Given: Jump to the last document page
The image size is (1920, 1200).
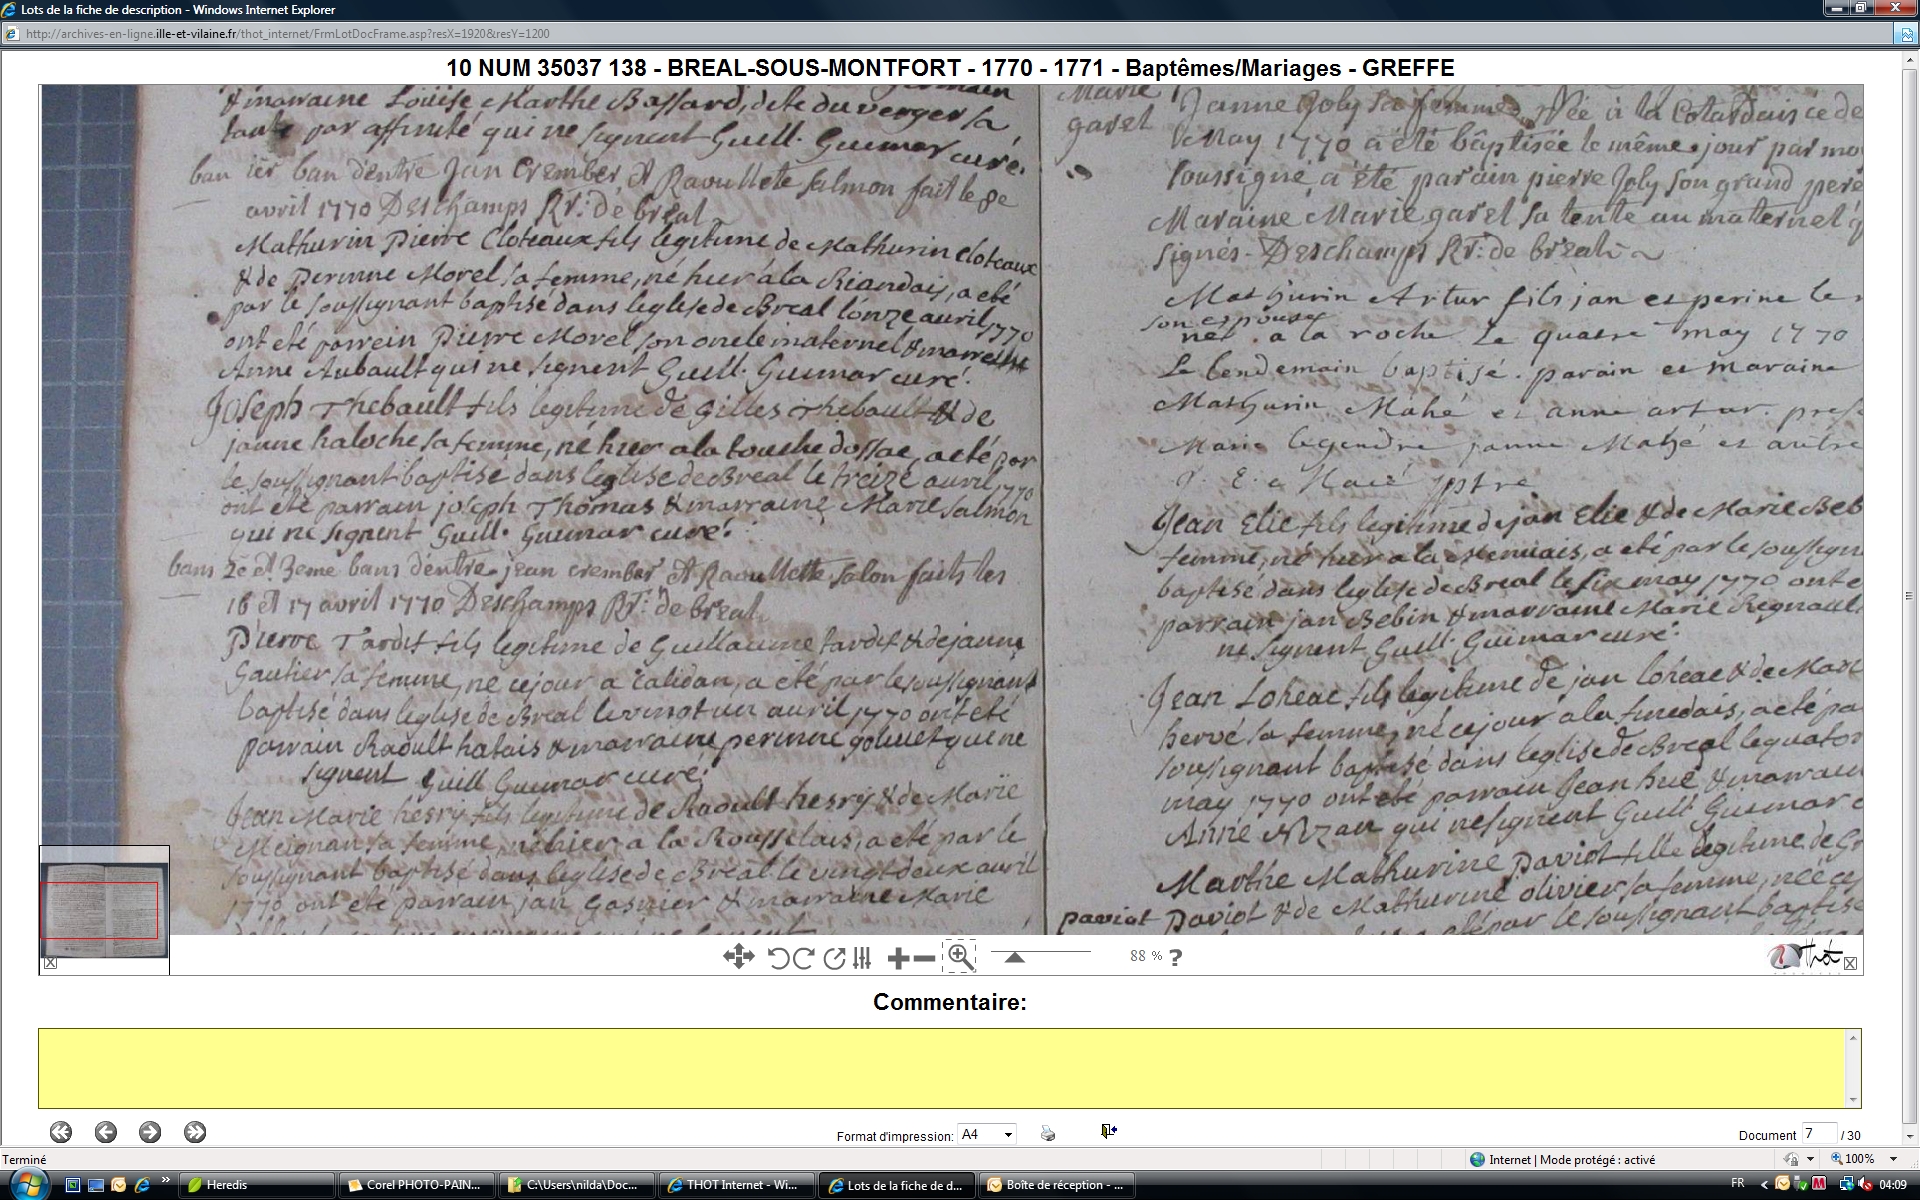Looking at the screenshot, I should coord(195,1132).
